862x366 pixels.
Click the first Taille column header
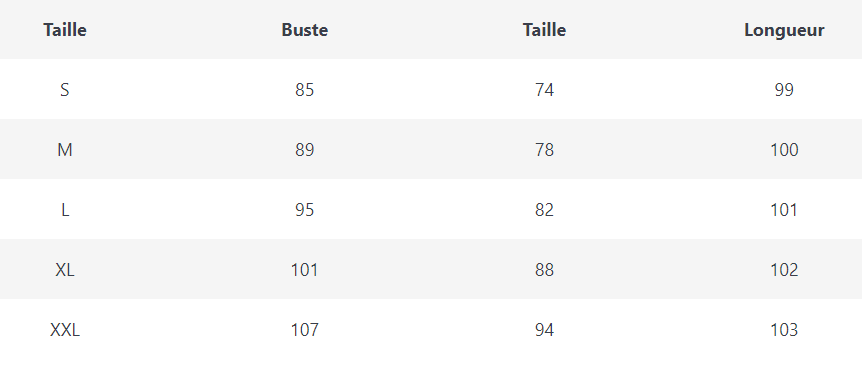click(65, 30)
